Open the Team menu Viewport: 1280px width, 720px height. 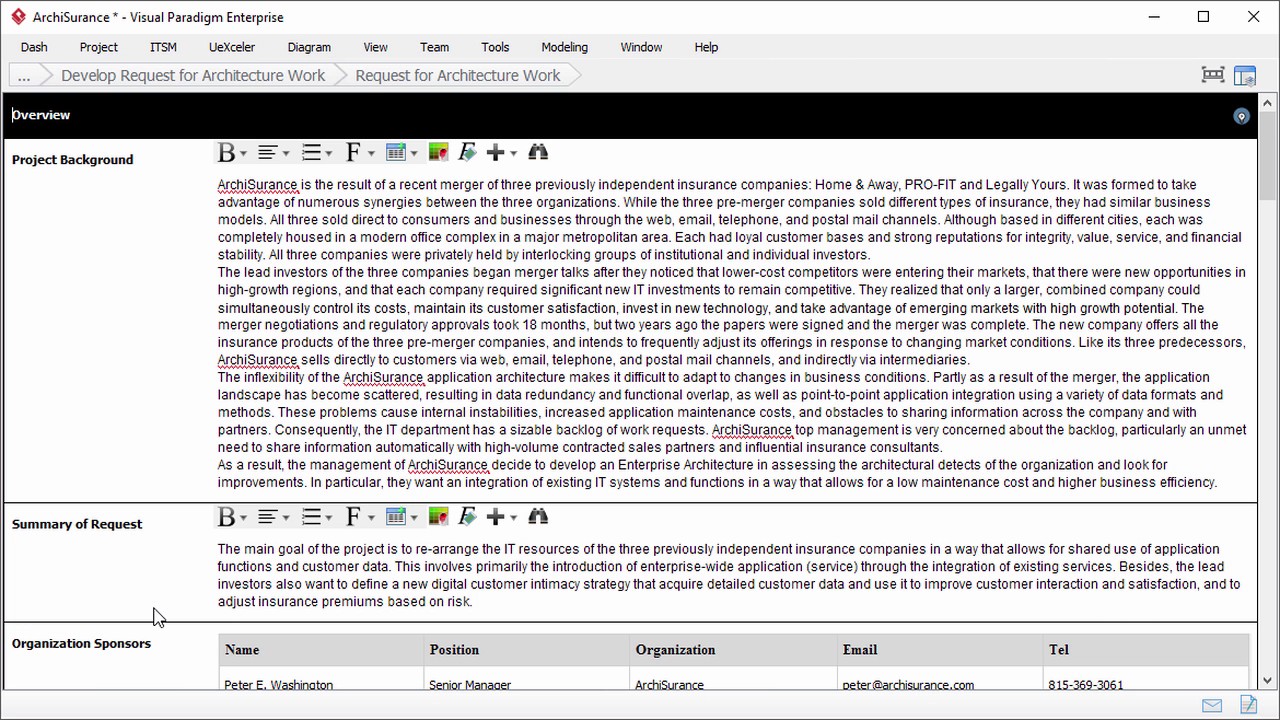tap(435, 47)
